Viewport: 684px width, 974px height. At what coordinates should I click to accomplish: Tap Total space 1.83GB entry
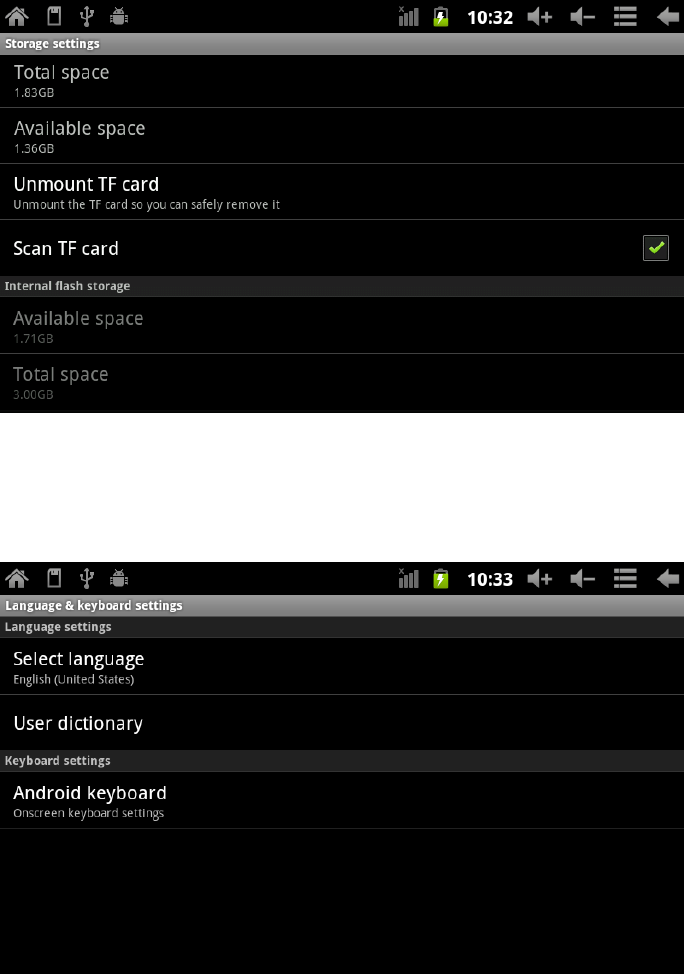tap(342, 81)
